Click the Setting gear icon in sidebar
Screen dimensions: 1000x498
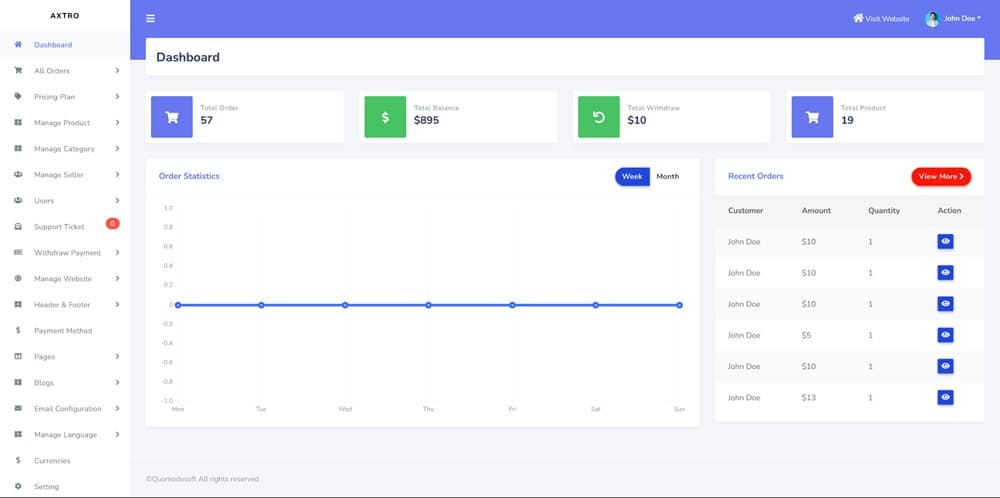18,486
